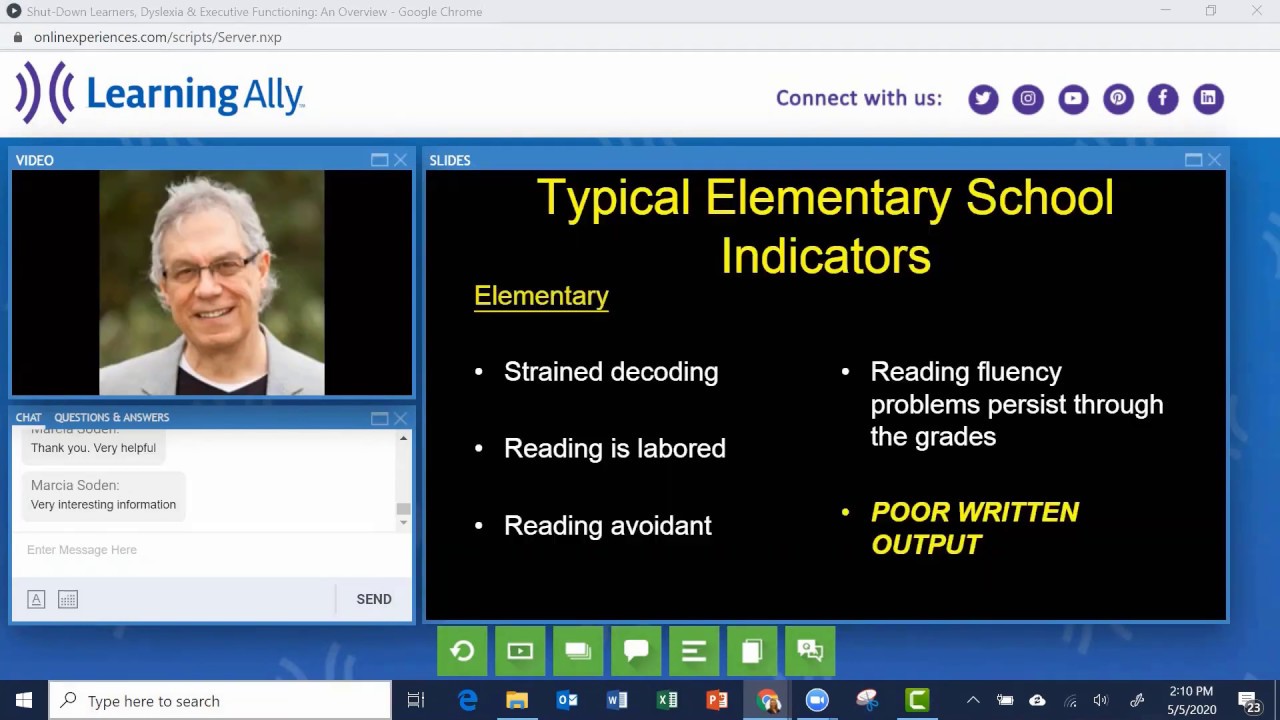Show hidden system tray icons
1280x720 pixels.
pyautogui.click(x=973, y=700)
